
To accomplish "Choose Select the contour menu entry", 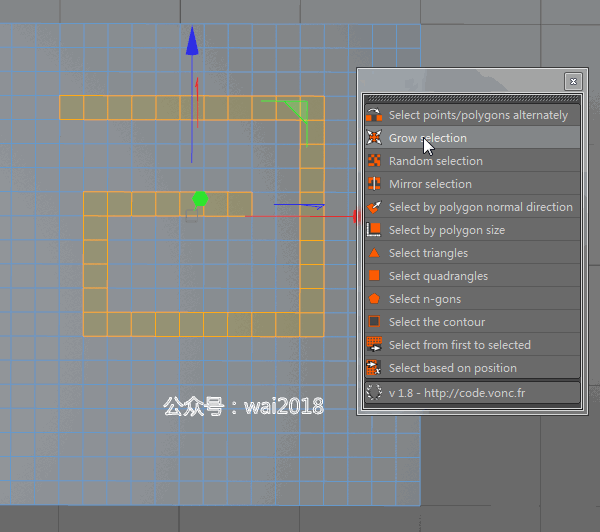I will pos(473,321).
